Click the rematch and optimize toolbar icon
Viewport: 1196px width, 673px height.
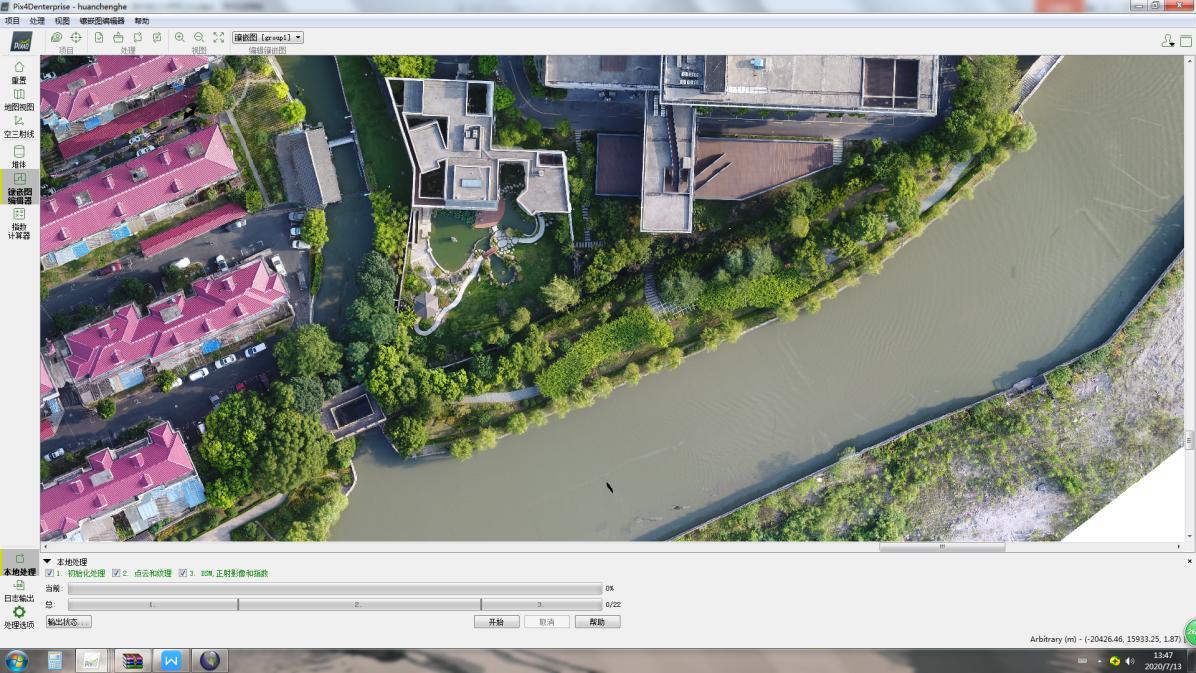click(x=157, y=37)
